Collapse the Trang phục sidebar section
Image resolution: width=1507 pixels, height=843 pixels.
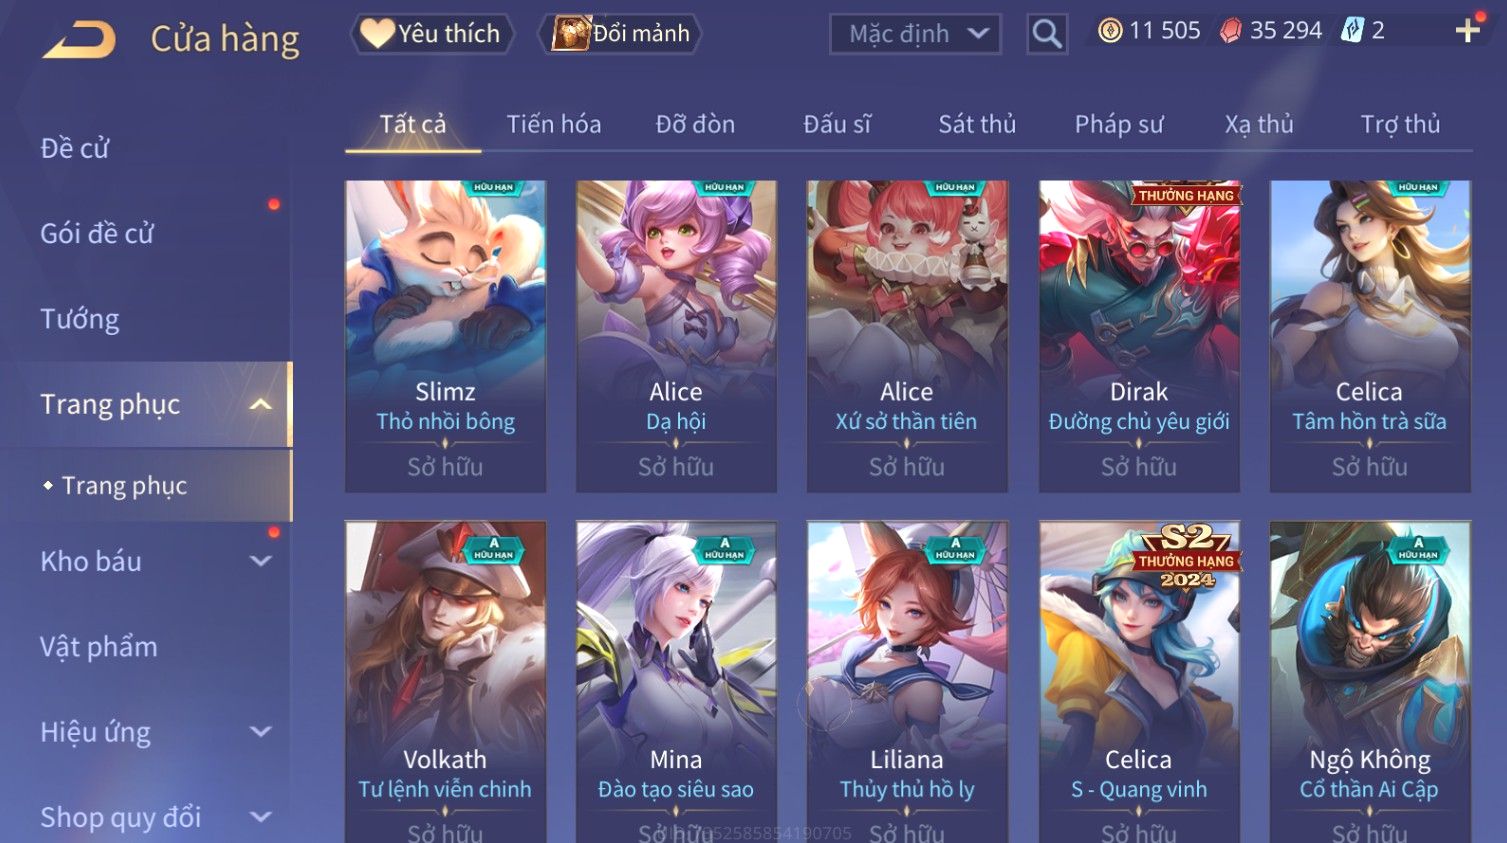click(x=261, y=404)
